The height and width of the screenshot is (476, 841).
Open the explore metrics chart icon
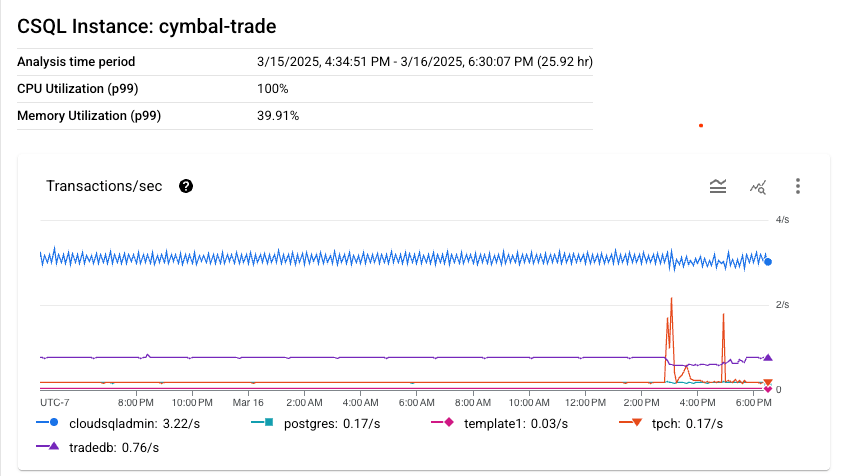pos(758,187)
